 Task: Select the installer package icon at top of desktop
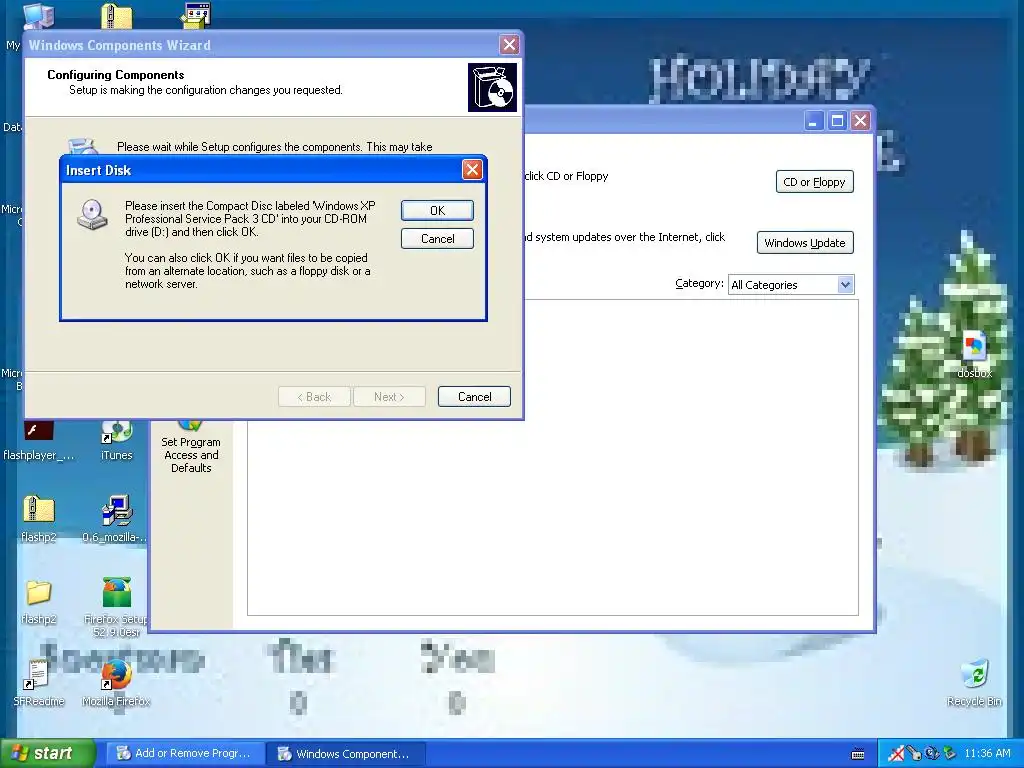point(195,16)
